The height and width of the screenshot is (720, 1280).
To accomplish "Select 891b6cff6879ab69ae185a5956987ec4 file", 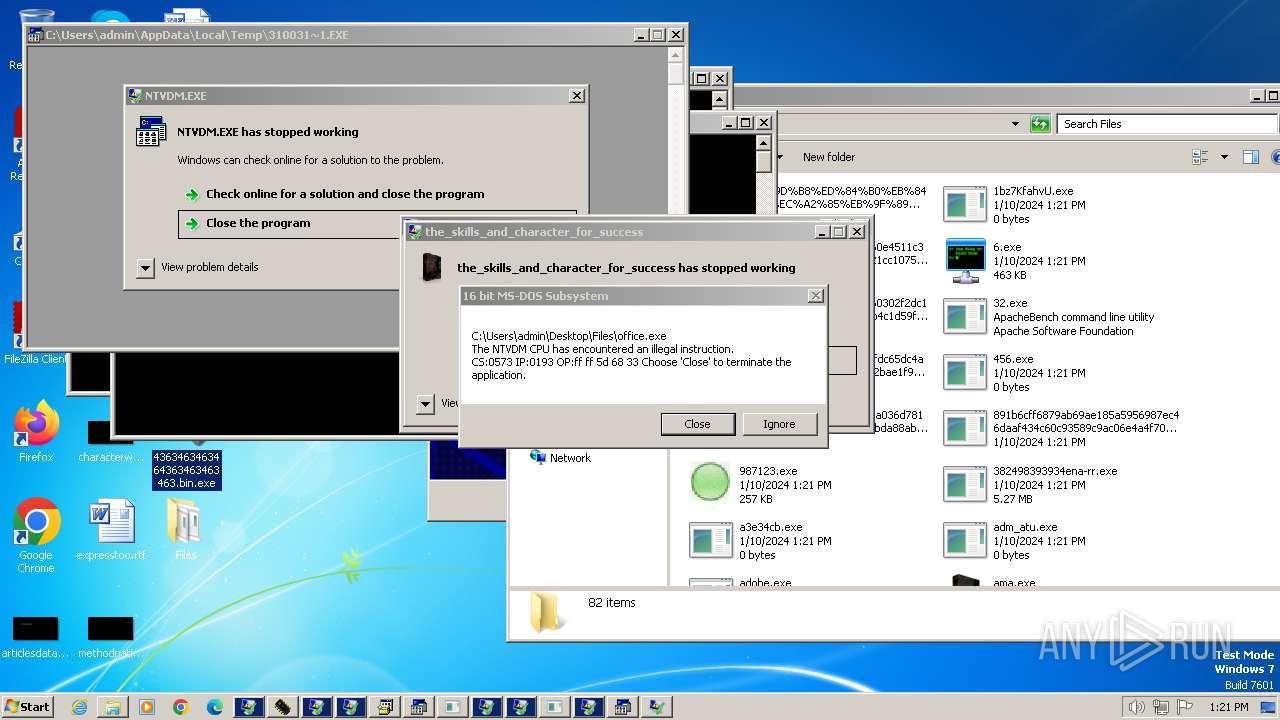I will coord(1060,428).
